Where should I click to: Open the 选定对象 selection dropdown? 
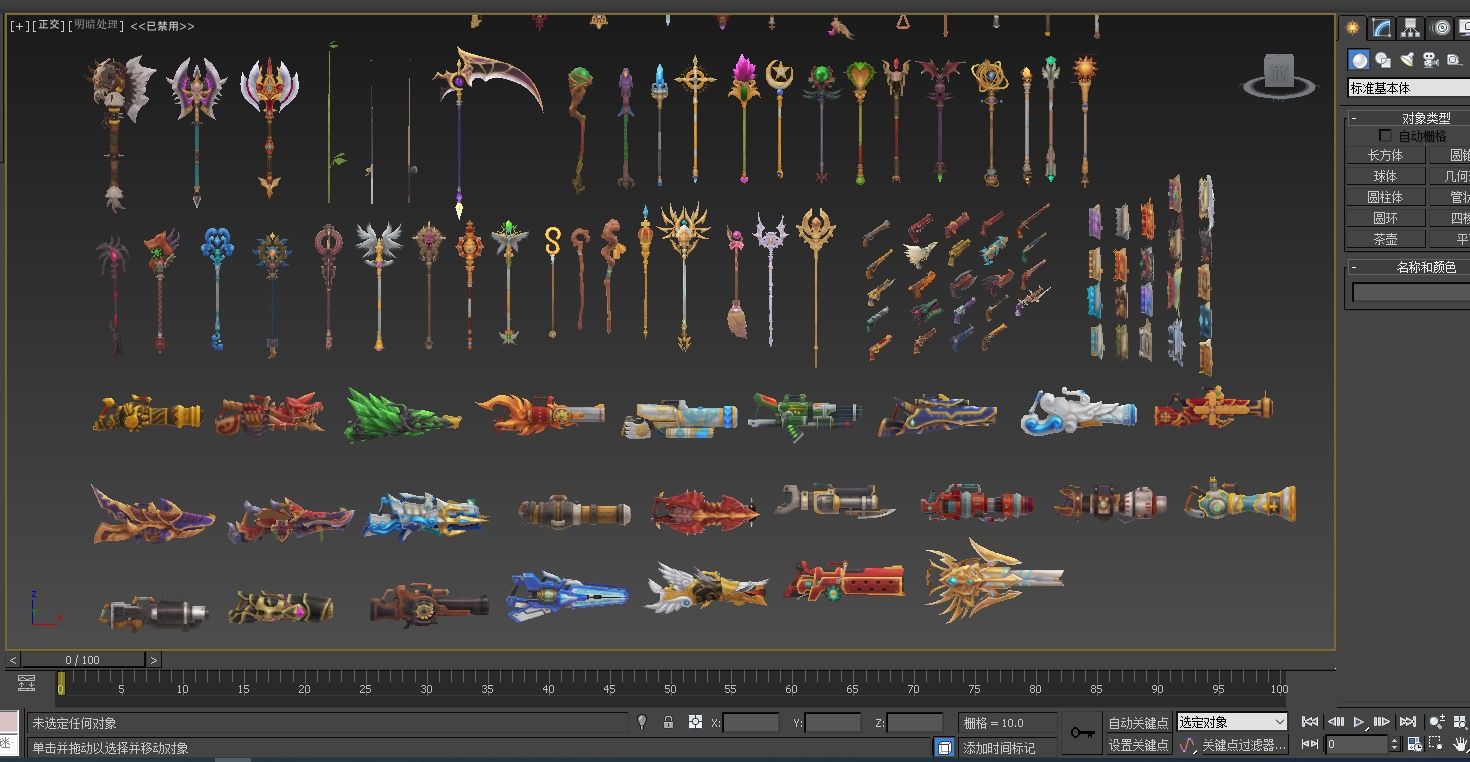1232,722
